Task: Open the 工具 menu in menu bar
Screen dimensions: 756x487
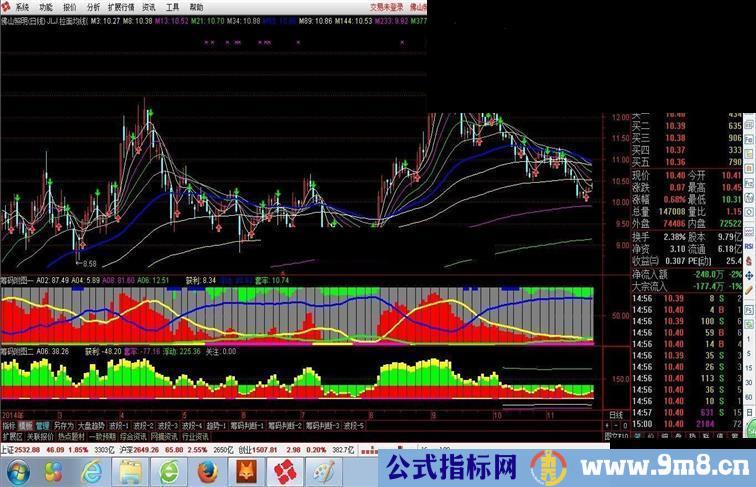Action: tap(172, 6)
